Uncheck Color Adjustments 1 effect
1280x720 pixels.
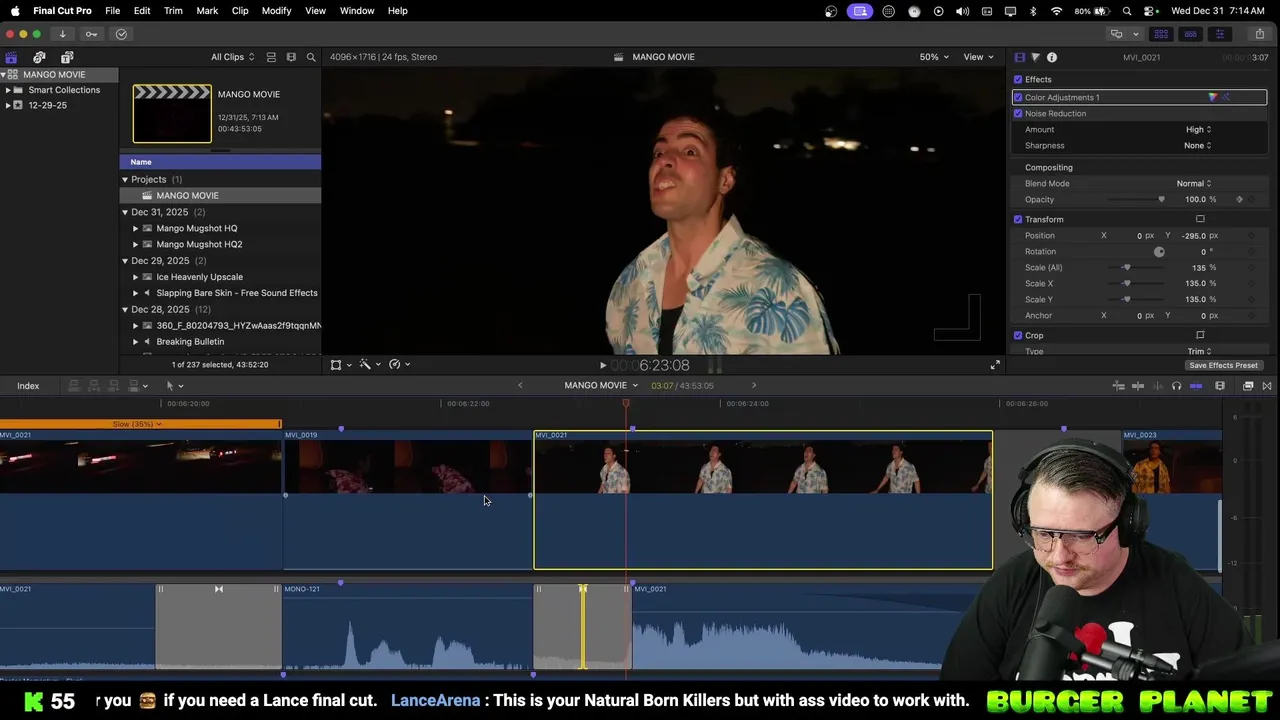[x=1018, y=97]
